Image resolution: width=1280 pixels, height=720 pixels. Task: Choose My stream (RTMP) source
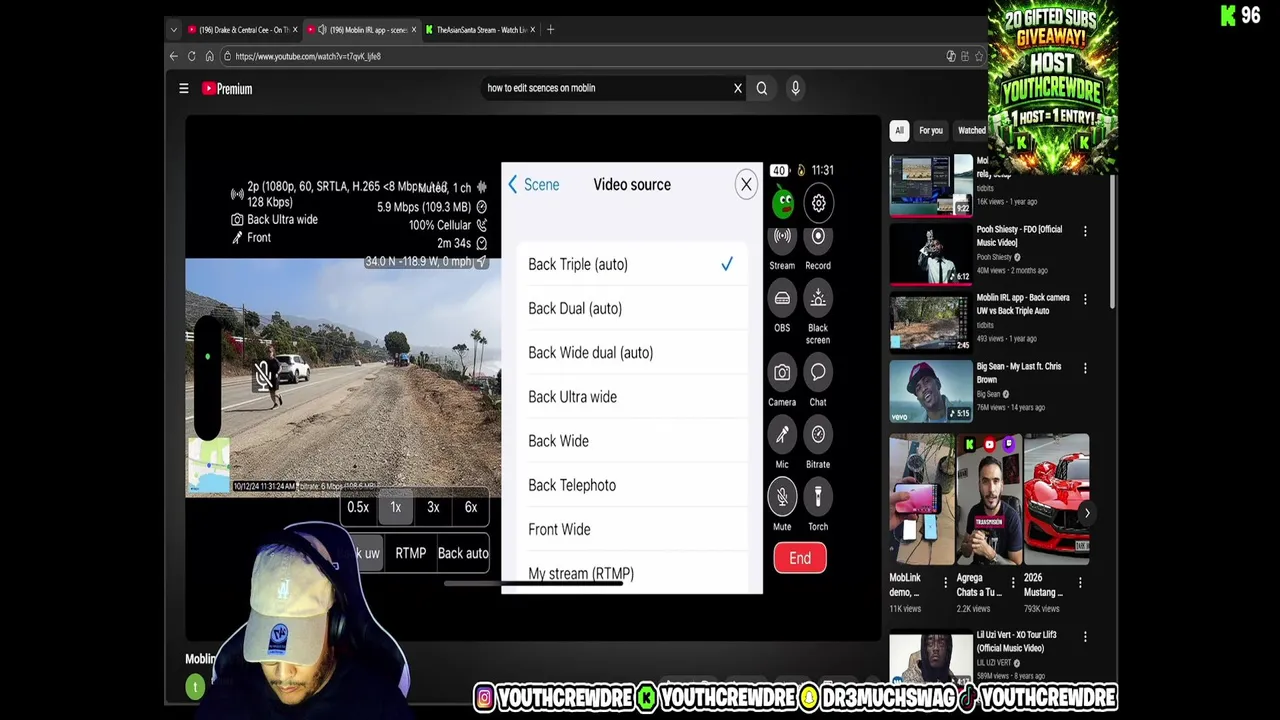pyautogui.click(x=632, y=573)
